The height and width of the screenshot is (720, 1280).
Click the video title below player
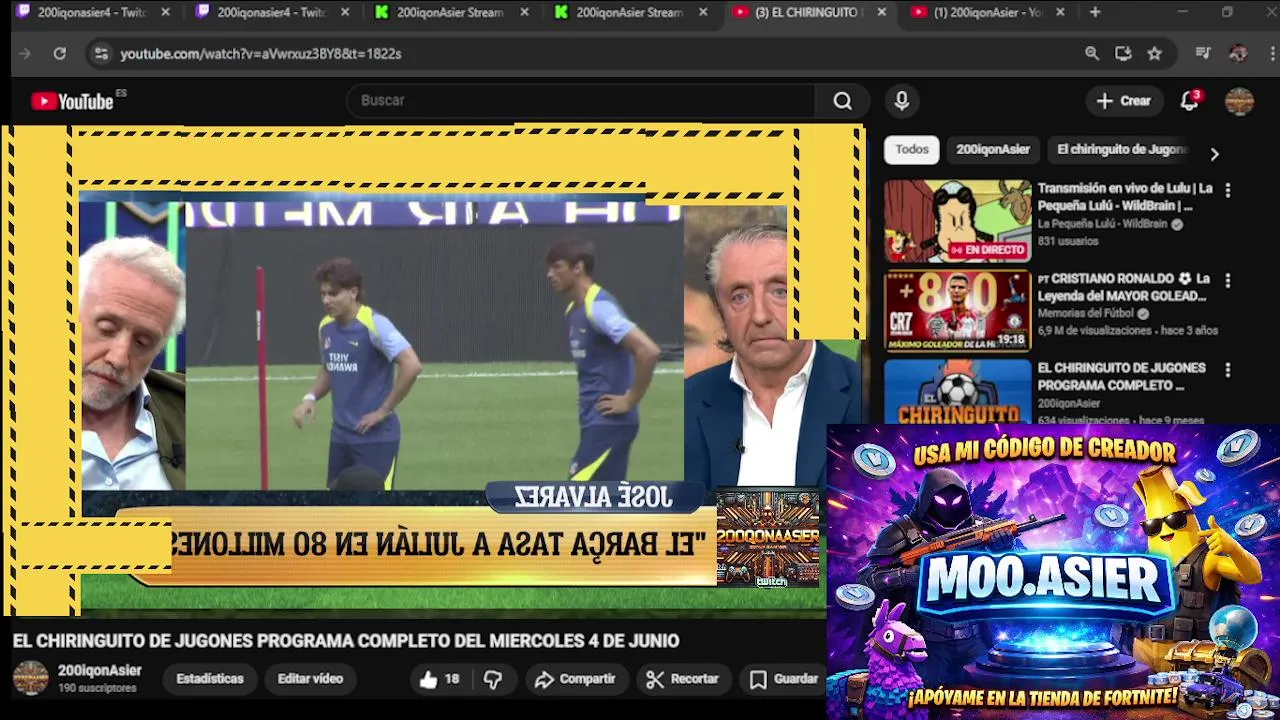point(346,641)
